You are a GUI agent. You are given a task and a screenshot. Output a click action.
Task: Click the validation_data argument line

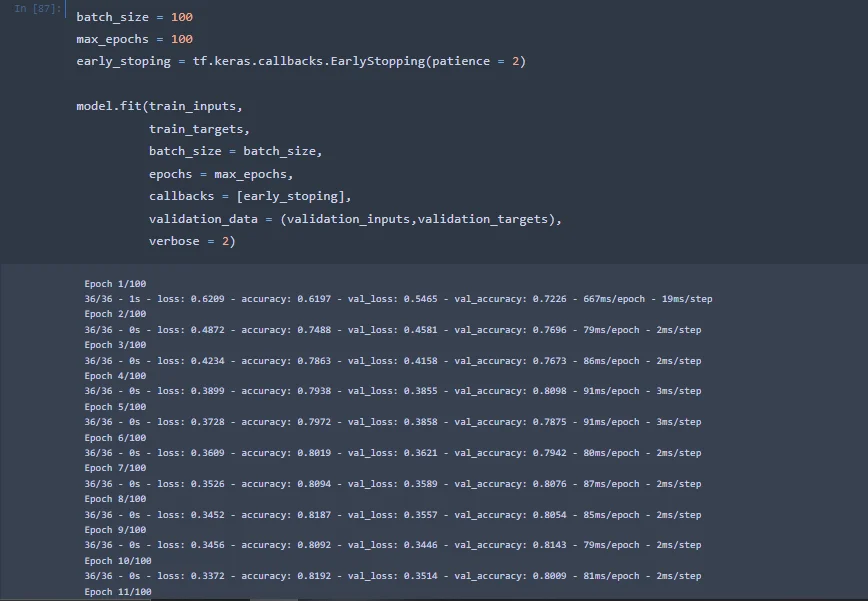click(355, 219)
